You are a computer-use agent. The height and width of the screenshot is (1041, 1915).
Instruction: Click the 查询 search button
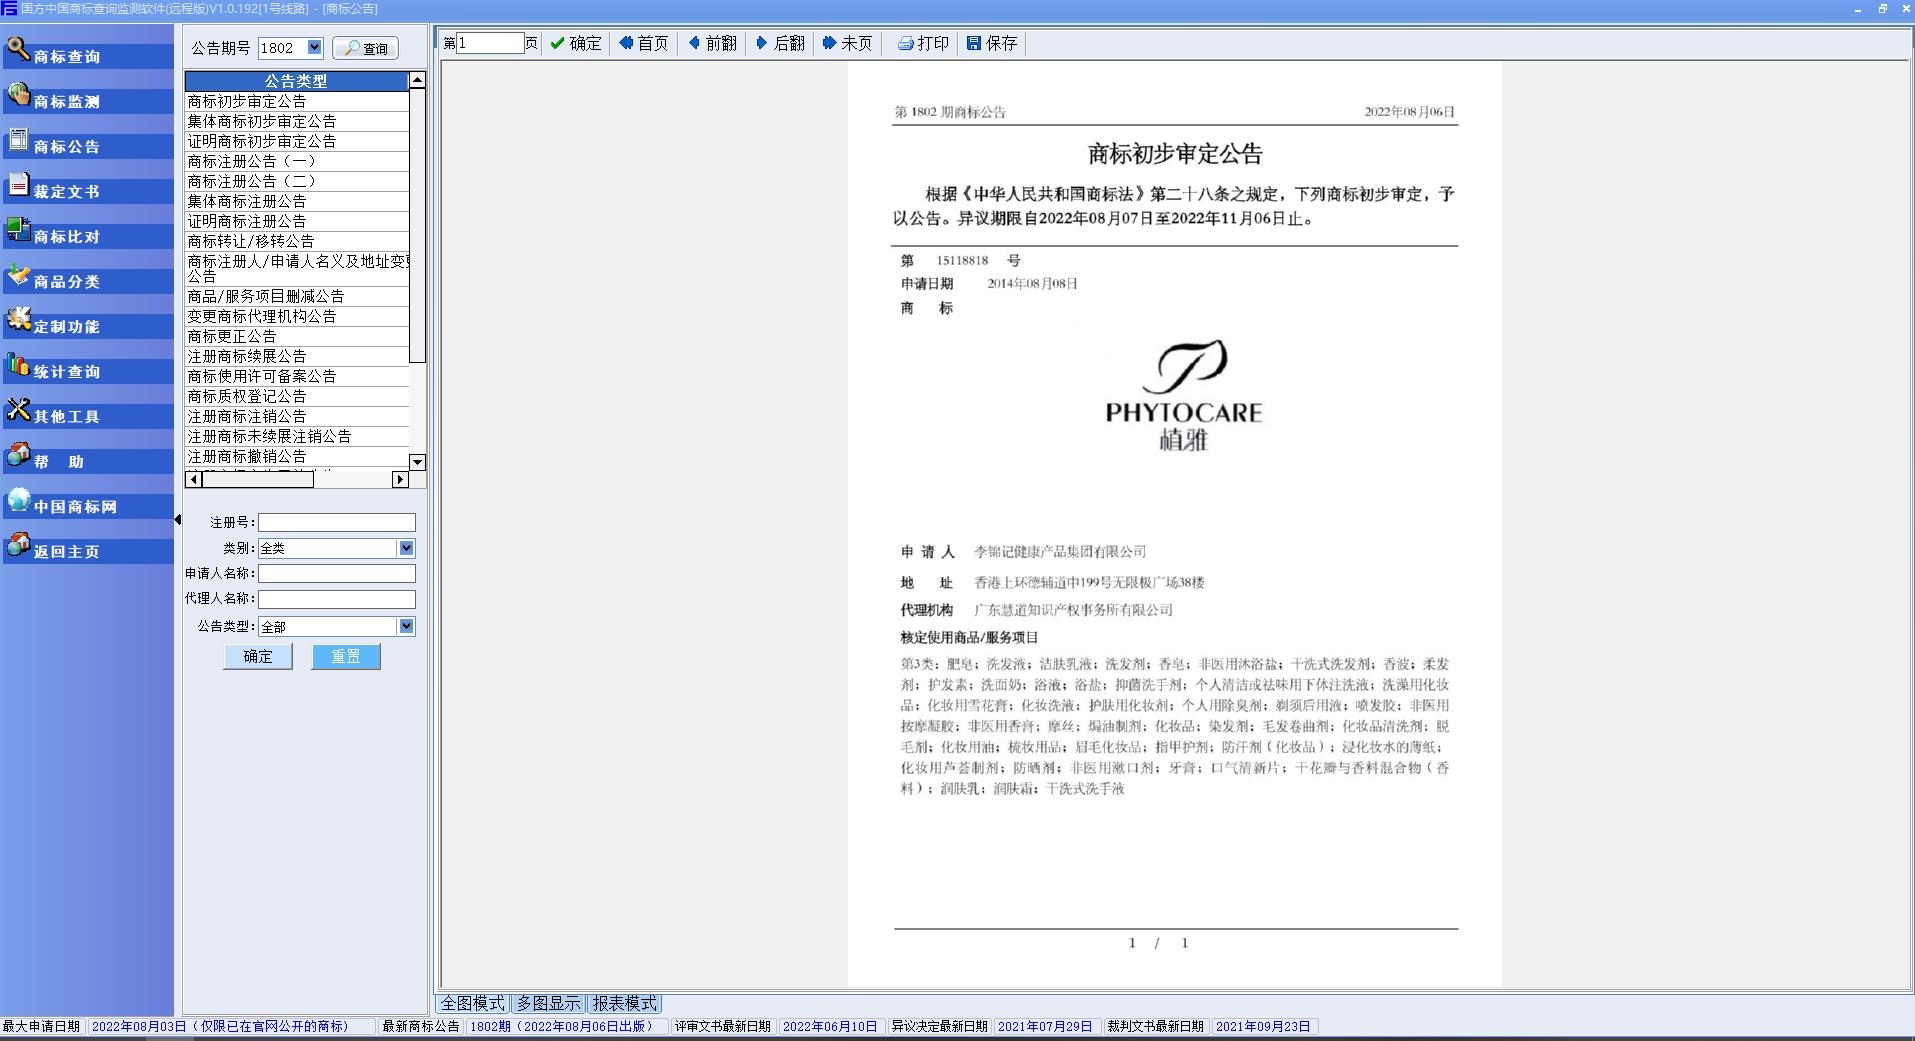(x=365, y=48)
